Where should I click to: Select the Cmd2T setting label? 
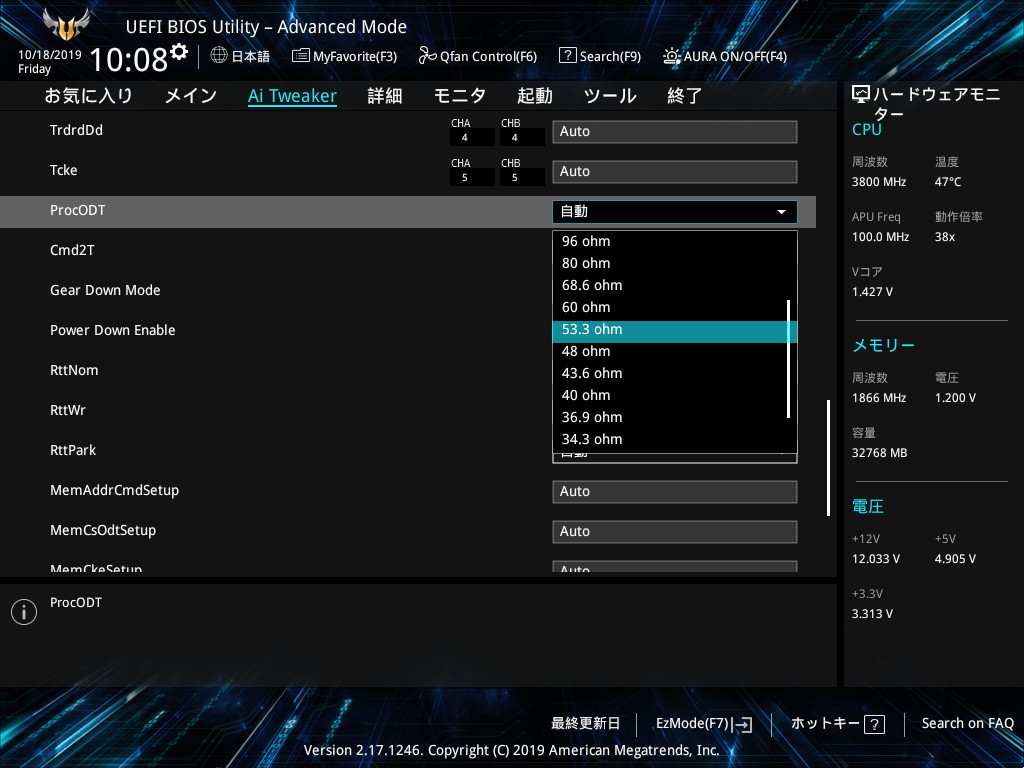pyautogui.click(x=72, y=250)
